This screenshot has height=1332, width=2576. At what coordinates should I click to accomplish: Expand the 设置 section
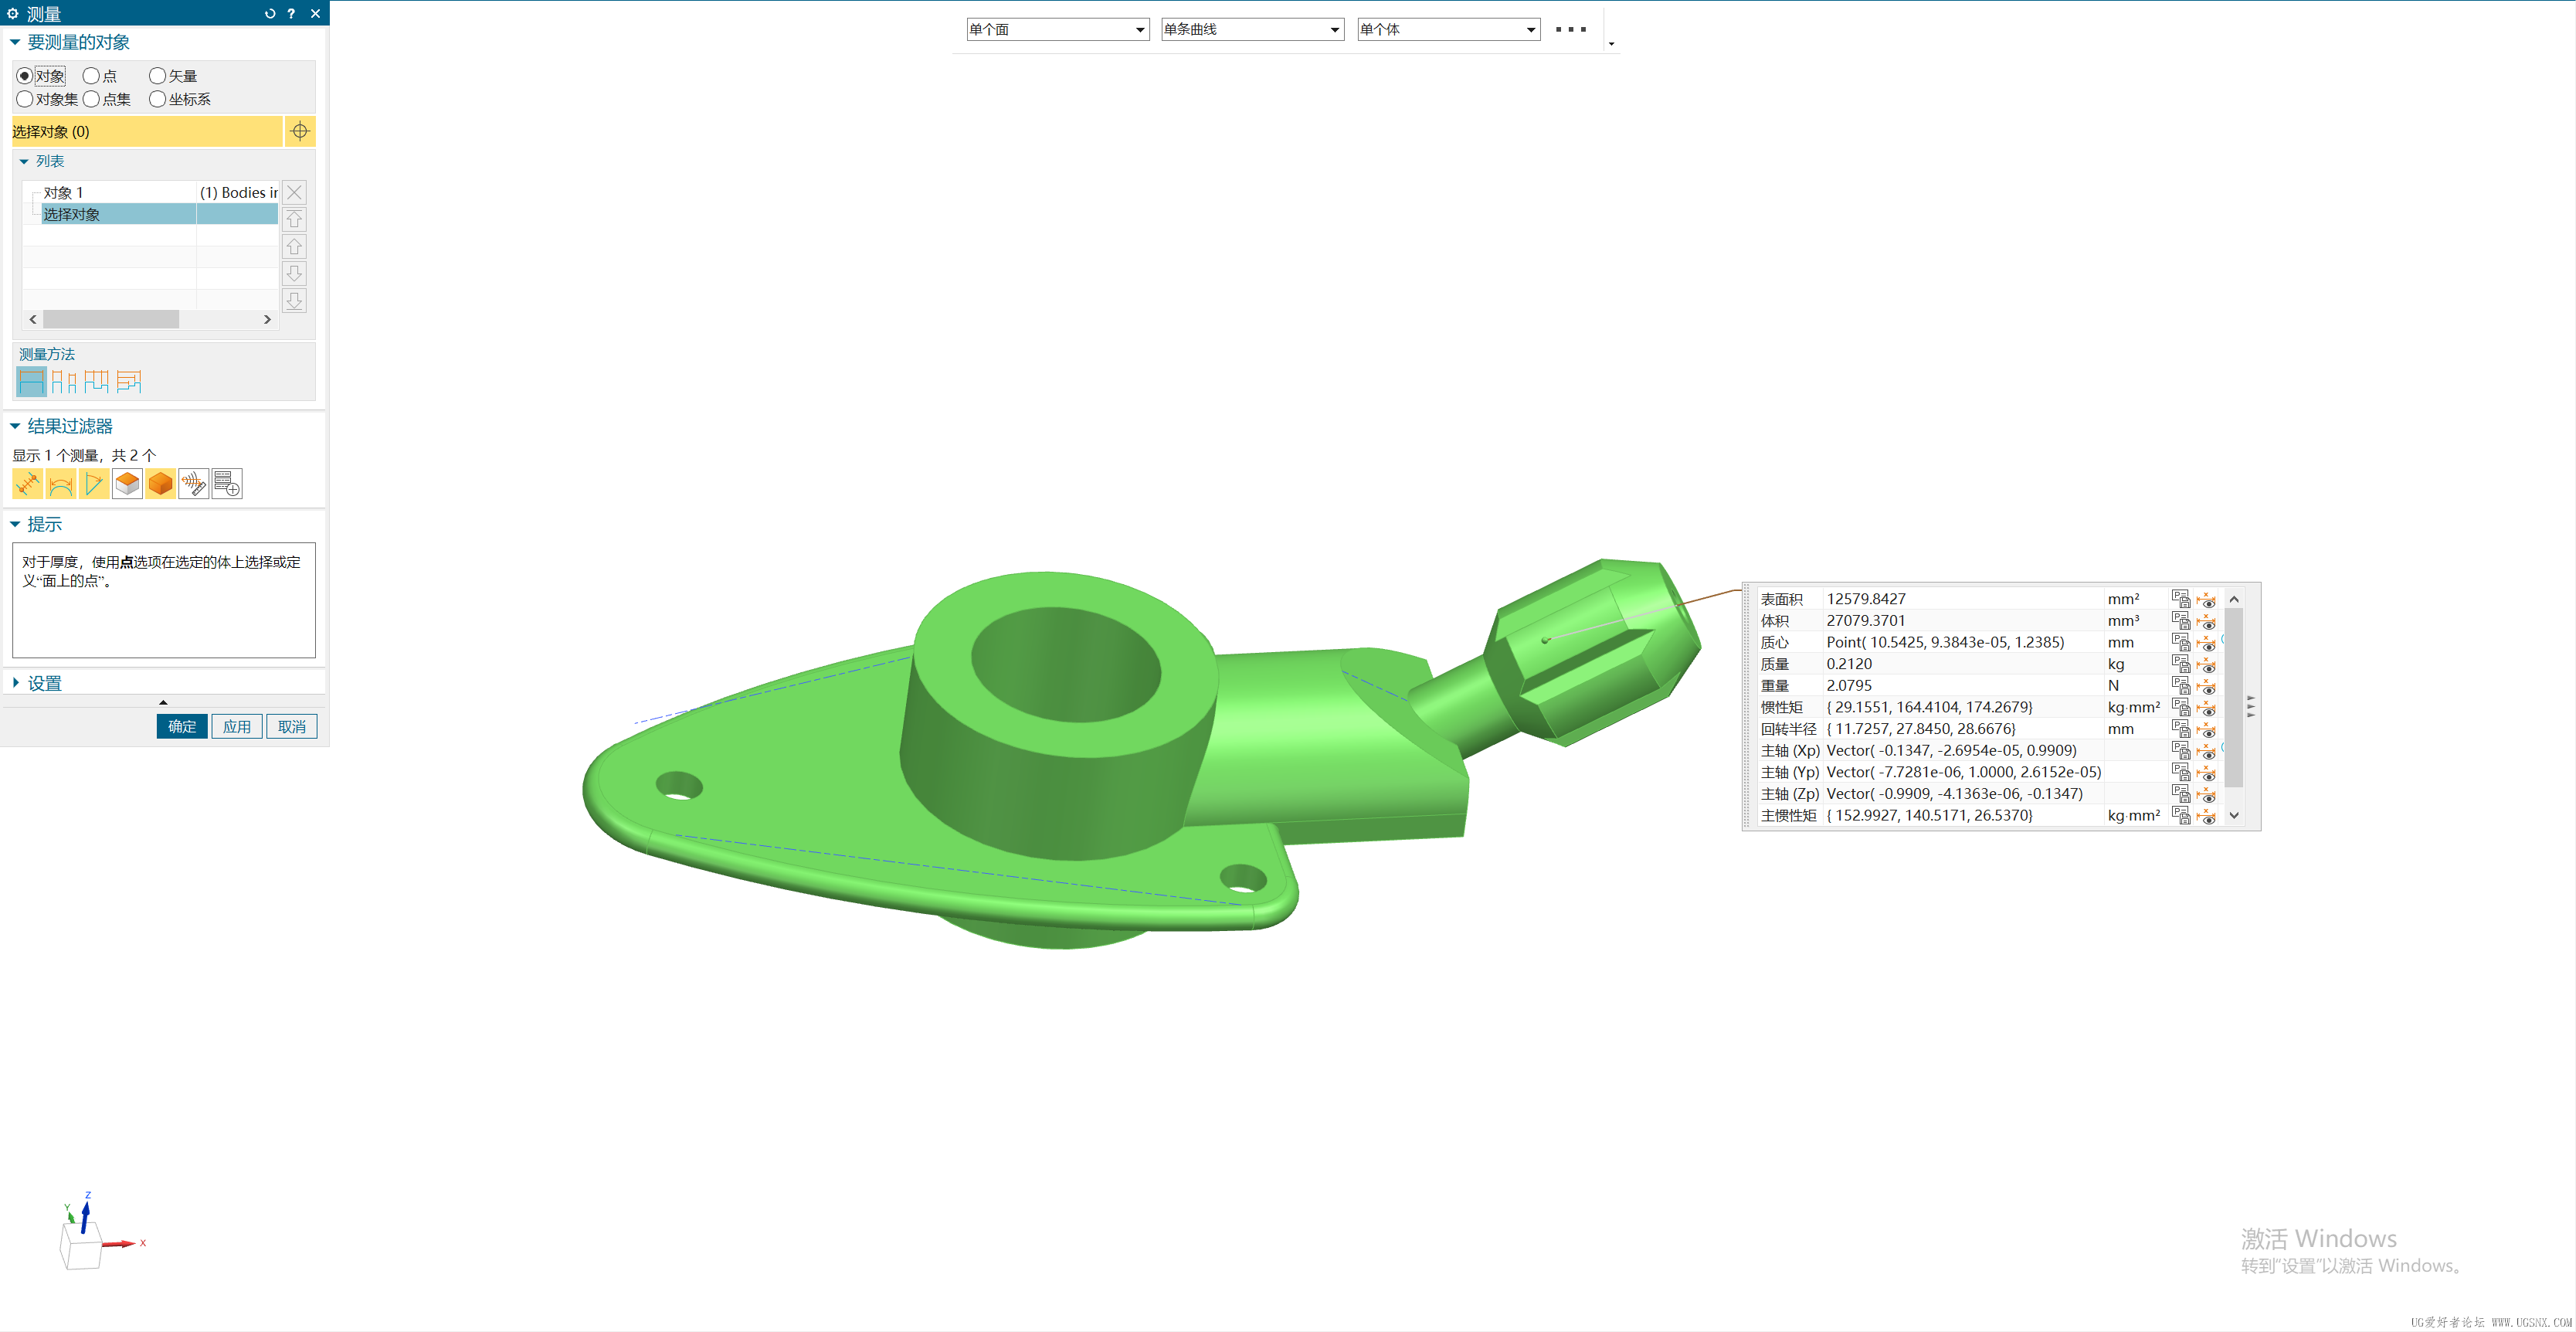(x=15, y=683)
